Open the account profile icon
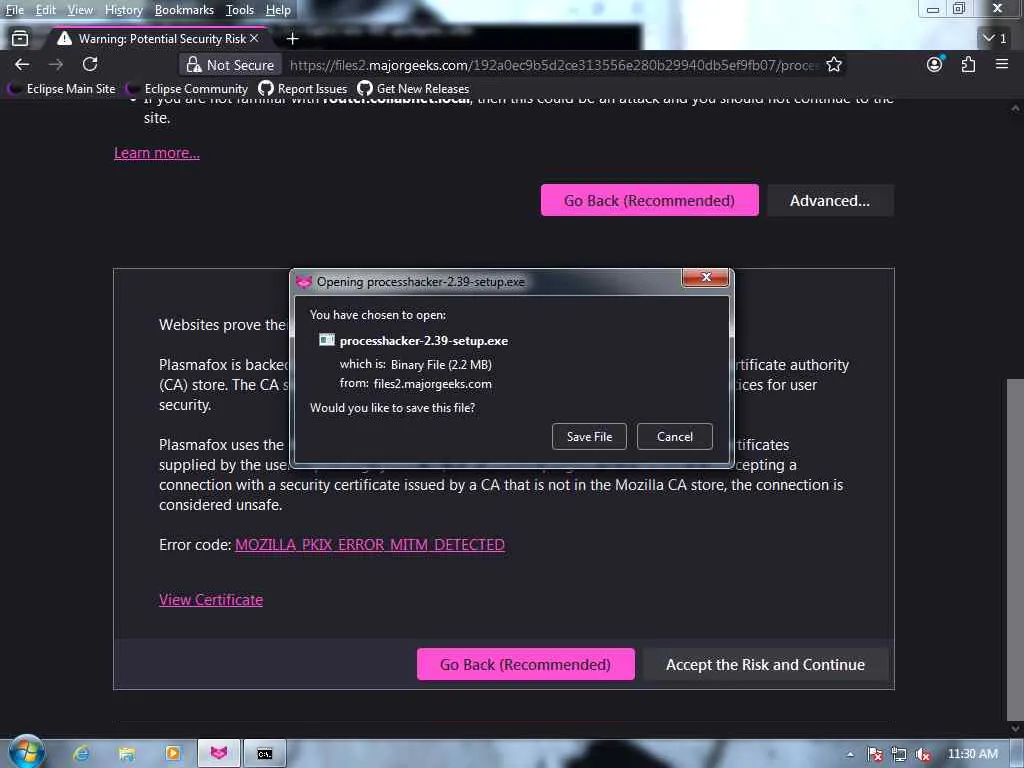This screenshot has width=1024, height=768. point(935,64)
